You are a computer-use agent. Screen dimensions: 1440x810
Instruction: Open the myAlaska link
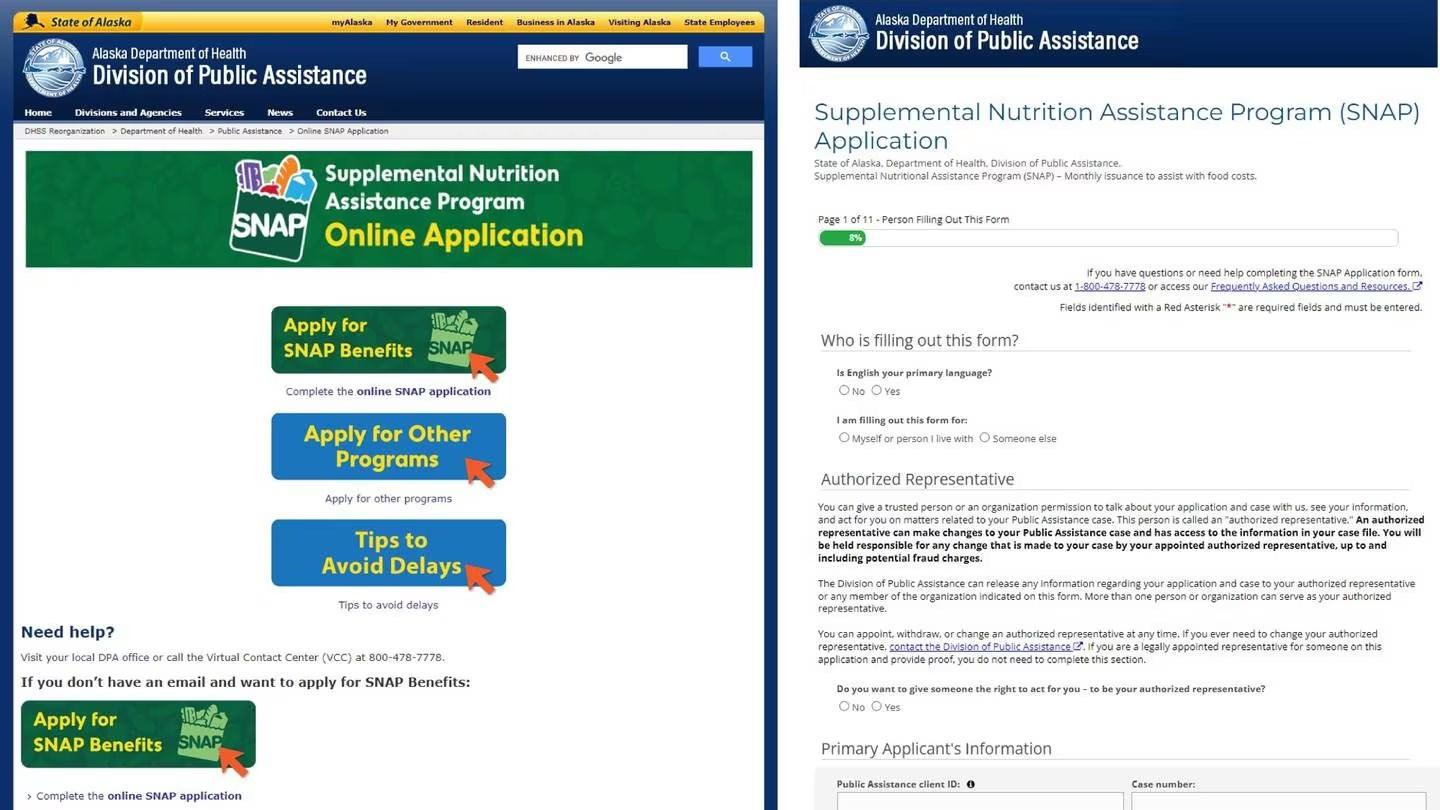click(x=352, y=22)
